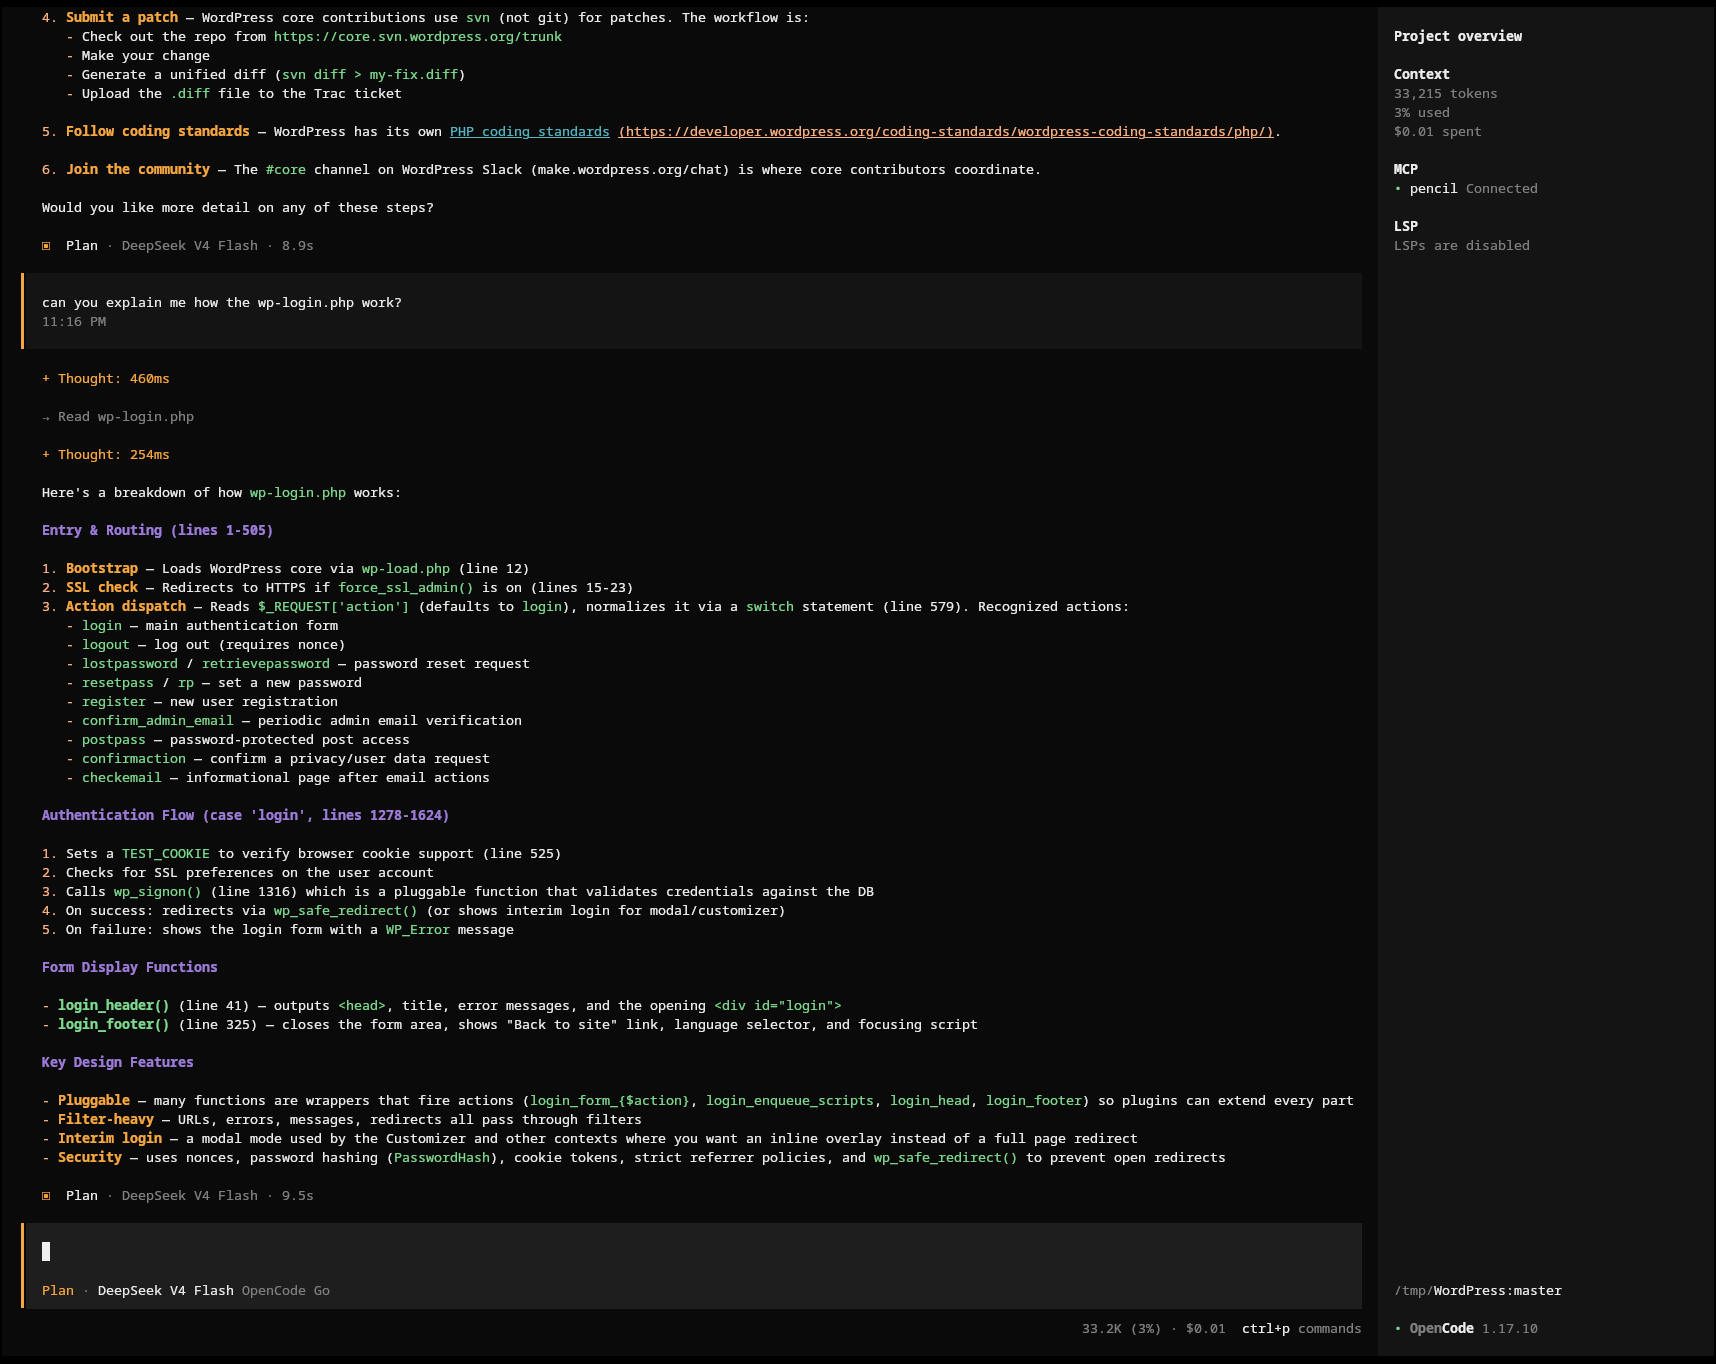This screenshot has width=1716, height=1364.
Task: Click 'wp_signon()' code reference
Action: (x=158, y=892)
